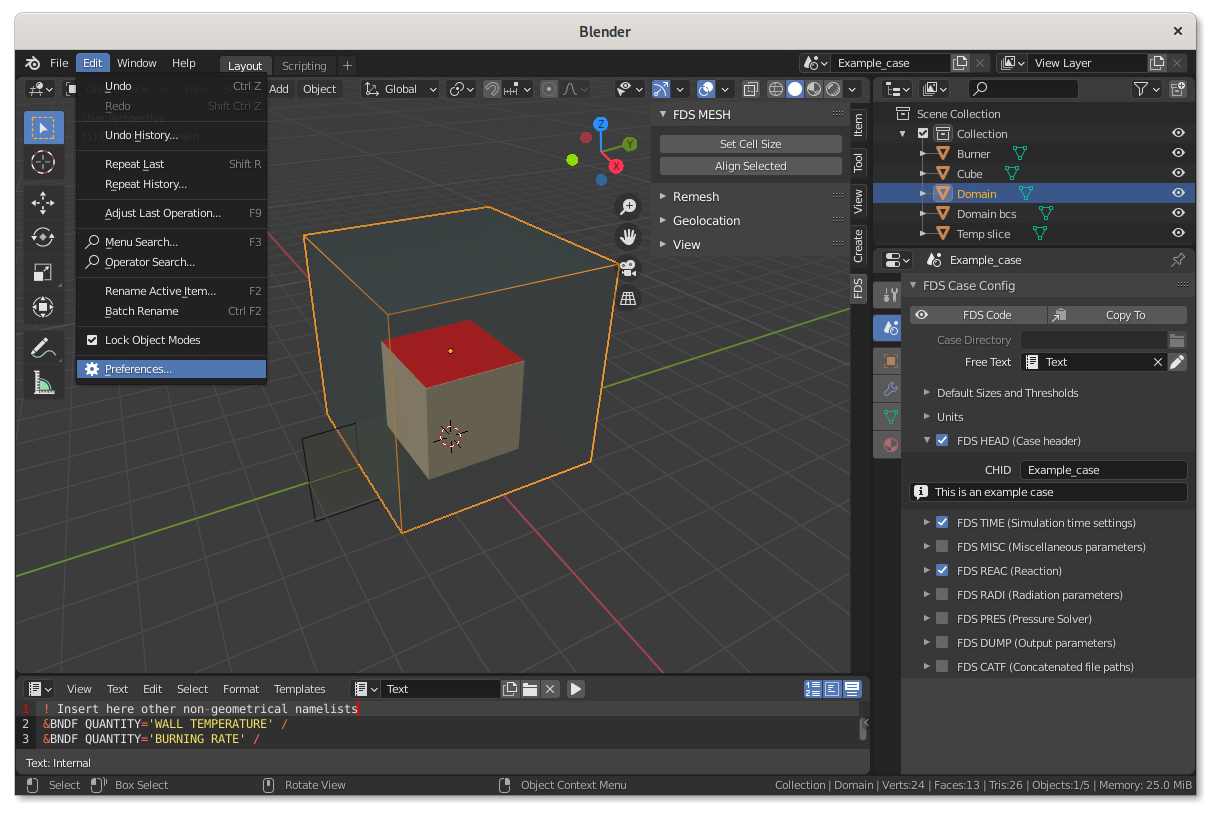Switch to material preview shading
This screenshot has width=1215, height=814.
814,89
